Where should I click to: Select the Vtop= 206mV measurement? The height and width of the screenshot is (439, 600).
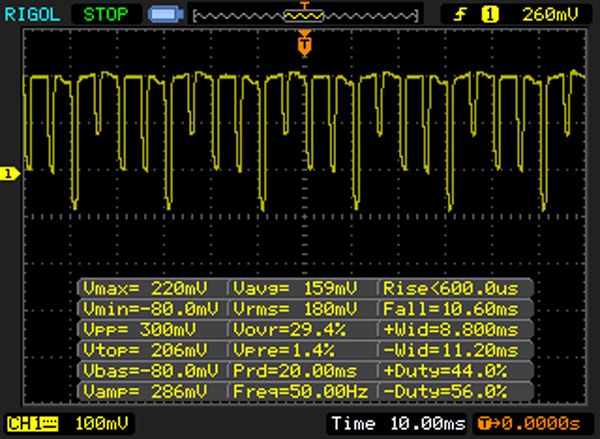click(x=145, y=350)
